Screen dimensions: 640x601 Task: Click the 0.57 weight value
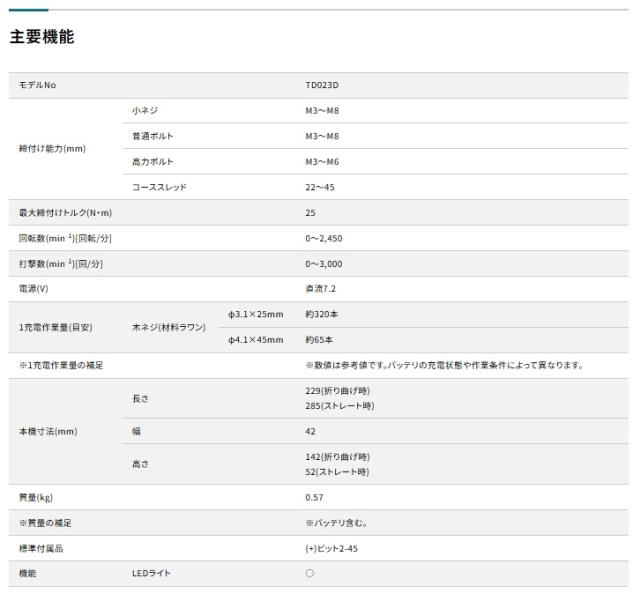pyautogui.click(x=314, y=498)
